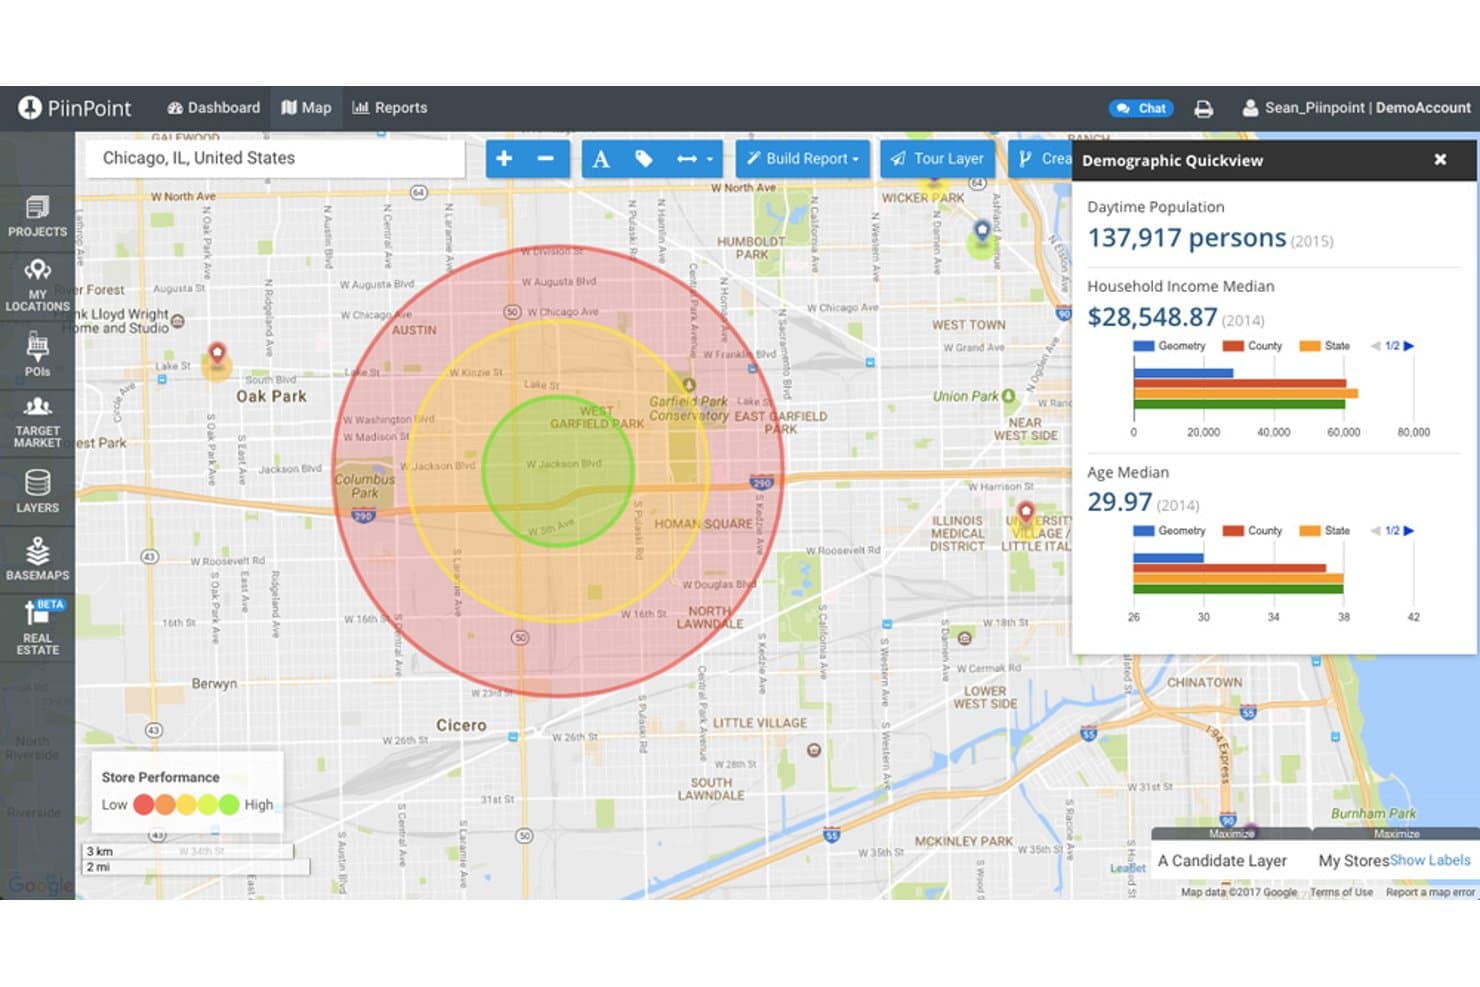Image resolution: width=1480 pixels, height=987 pixels.
Task: Open the Projects sidebar panel
Action: [37, 216]
